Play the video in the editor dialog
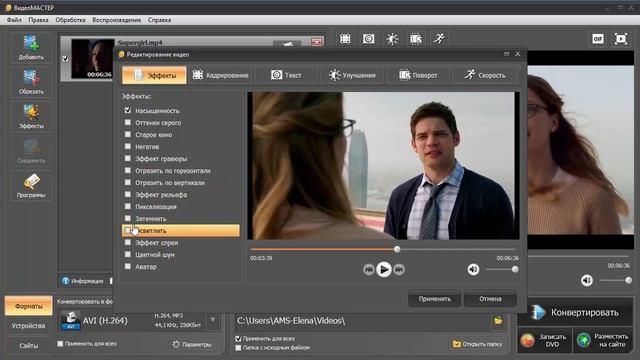640x360 pixels. click(384, 269)
